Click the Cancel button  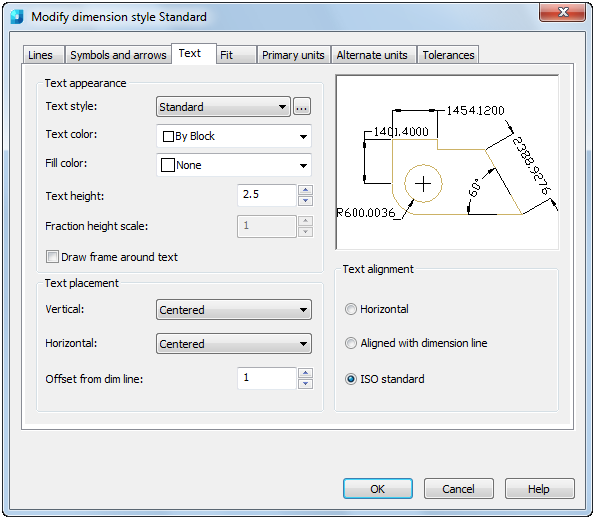(458, 489)
